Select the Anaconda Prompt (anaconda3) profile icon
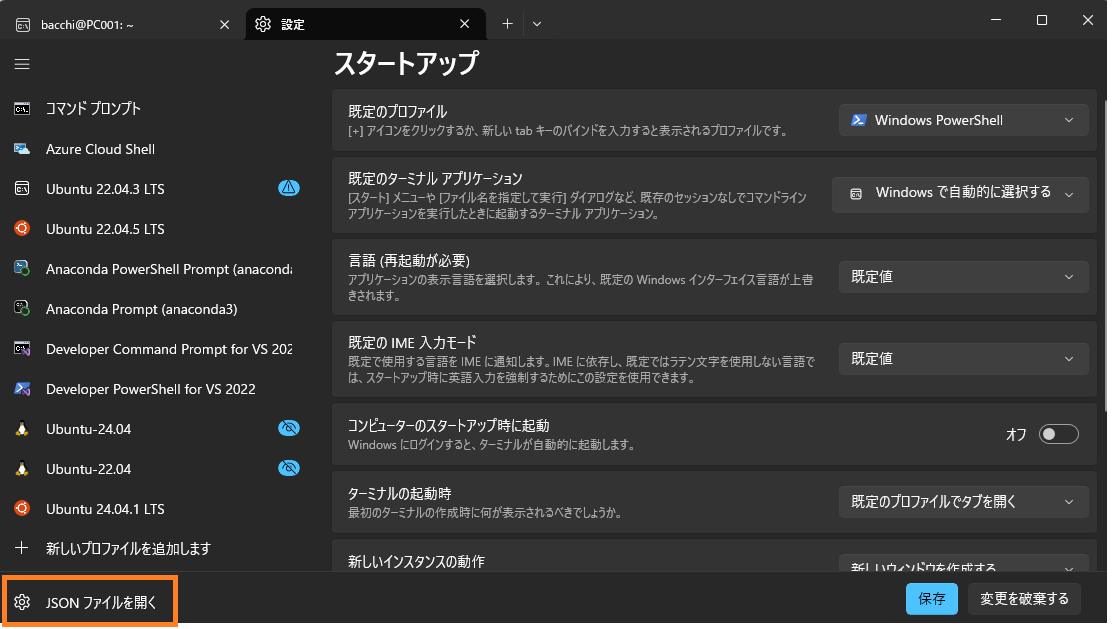Screen dimensions: 1113x629 (x=22, y=309)
